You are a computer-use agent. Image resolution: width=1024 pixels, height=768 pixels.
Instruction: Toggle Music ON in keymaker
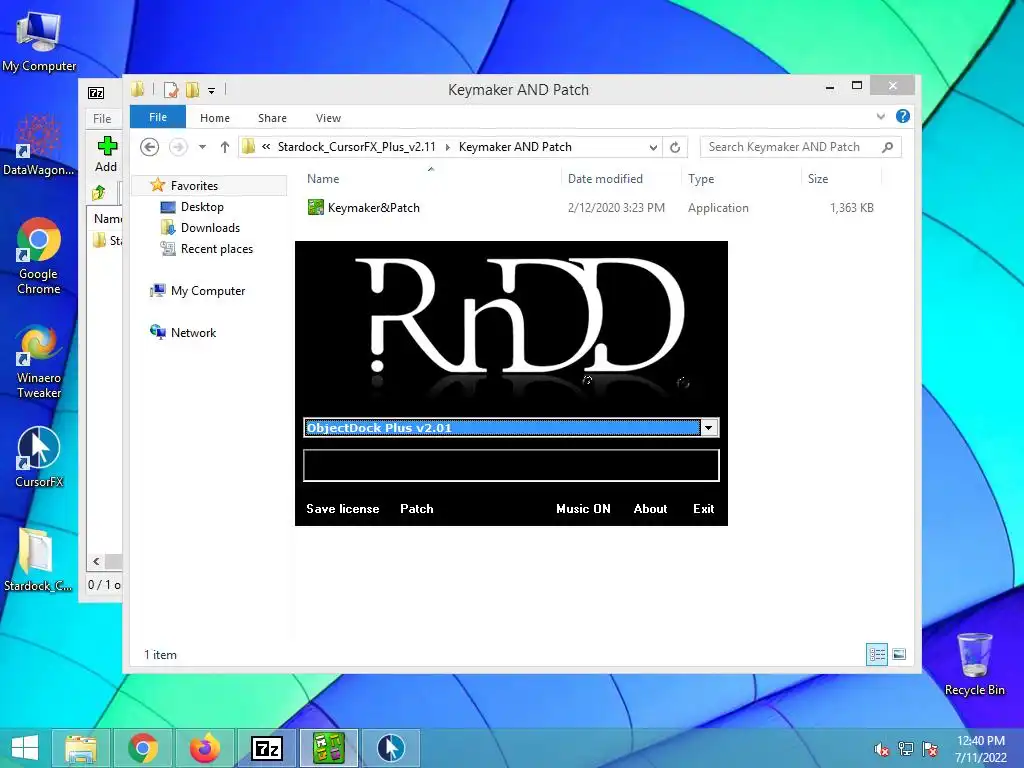point(583,509)
